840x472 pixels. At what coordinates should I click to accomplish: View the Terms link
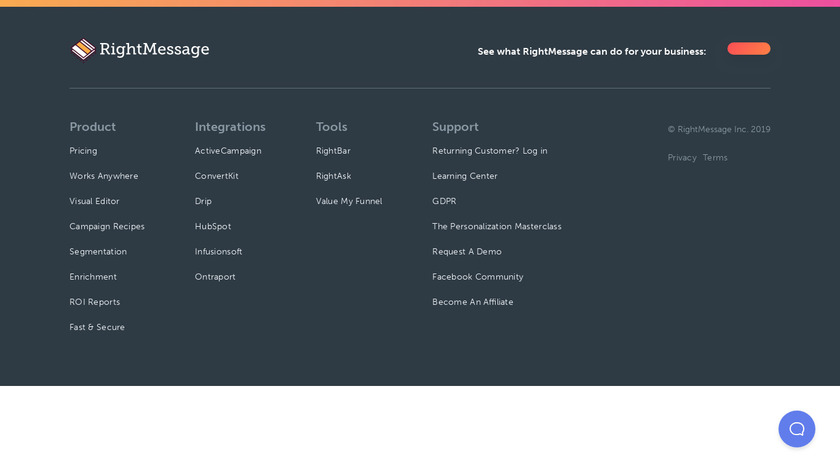pyautogui.click(x=715, y=158)
